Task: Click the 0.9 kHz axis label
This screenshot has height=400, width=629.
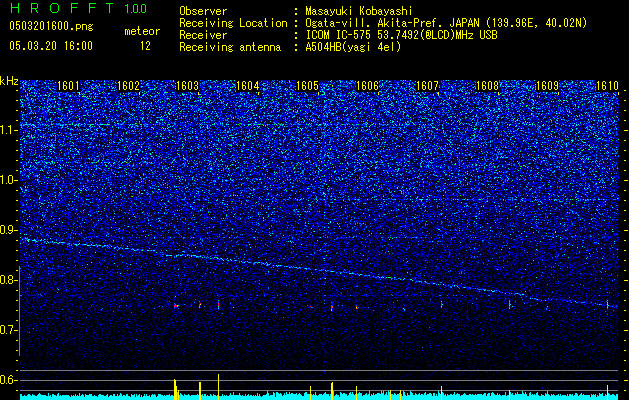Action: (9, 230)
